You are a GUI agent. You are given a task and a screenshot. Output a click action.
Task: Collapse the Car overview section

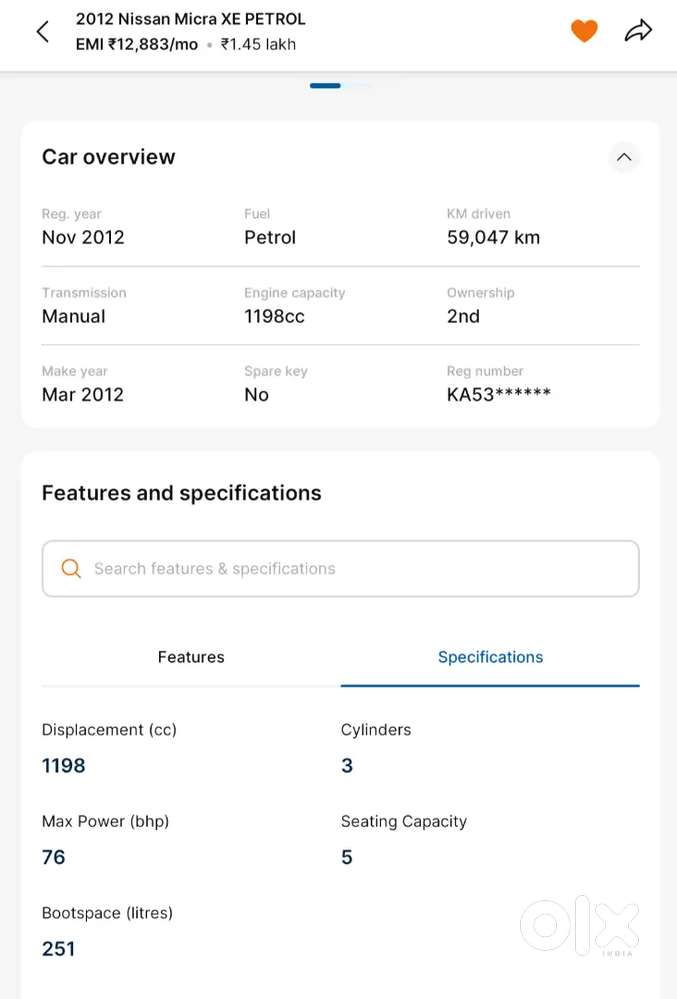point(624,157)
